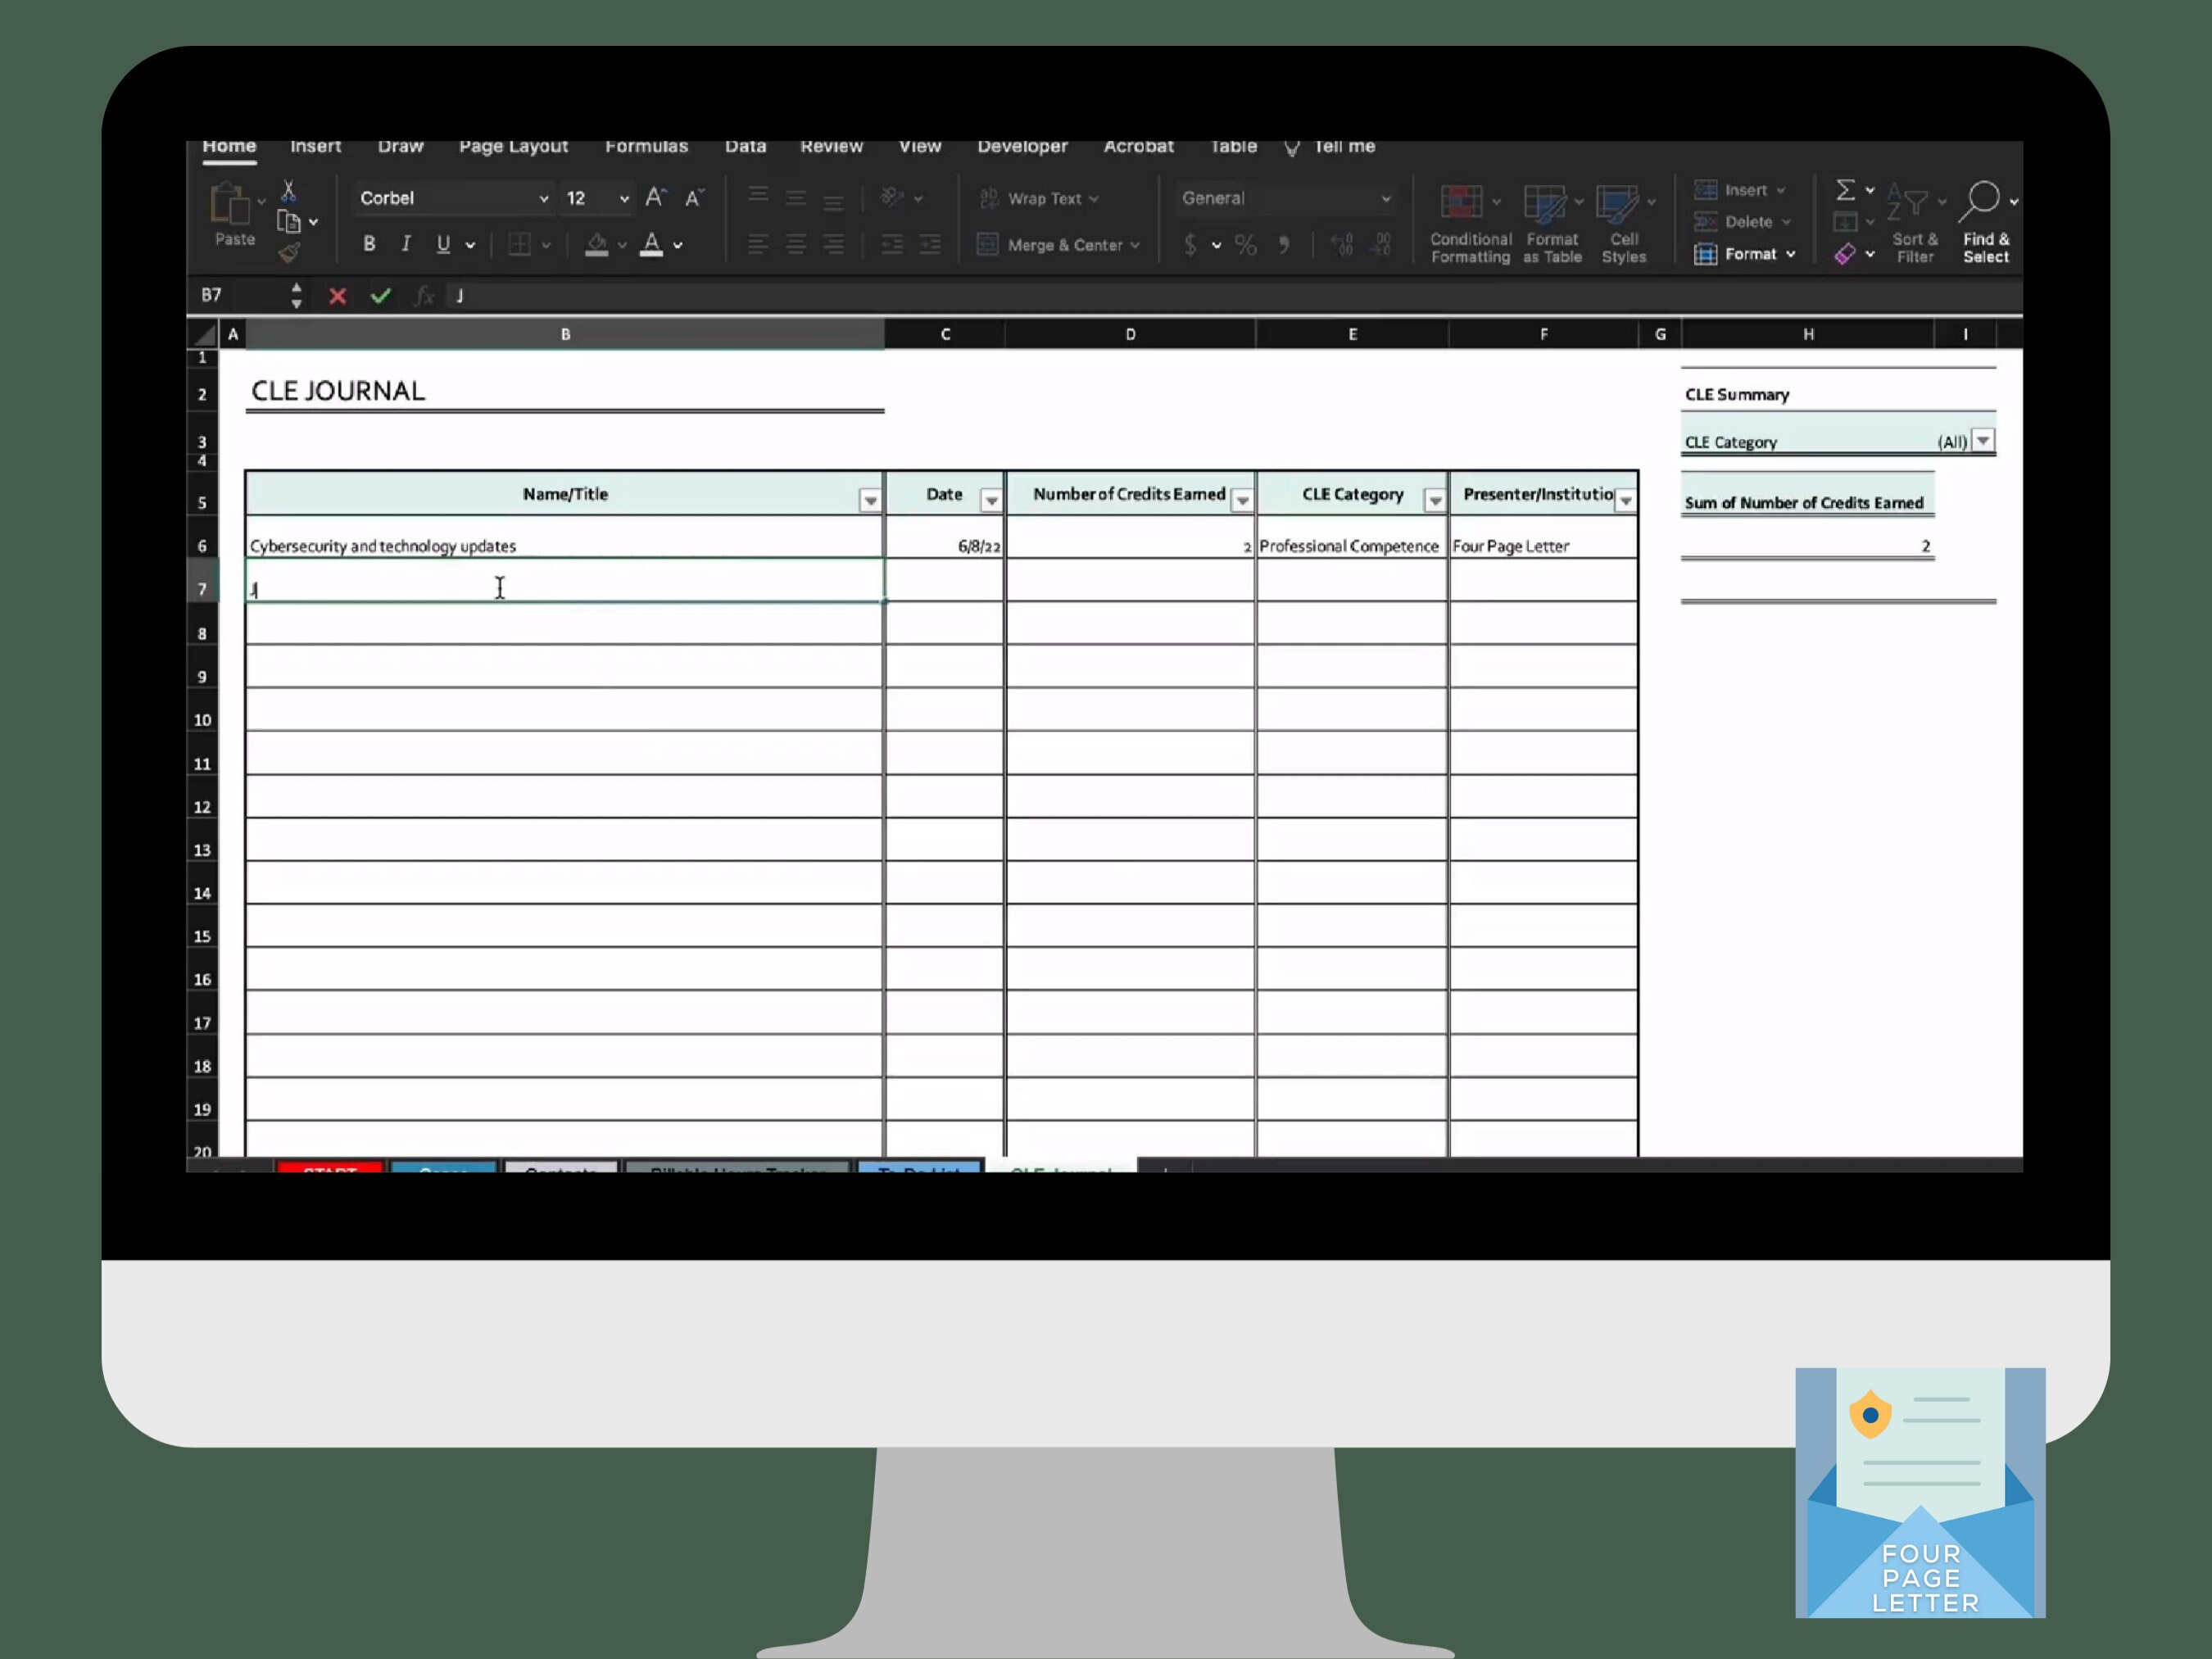The height and width of the screenshot is (1659, 2212).
Task: Click the Paste clipboard icon
Action: pyautogui.click(x=230, y=203)
